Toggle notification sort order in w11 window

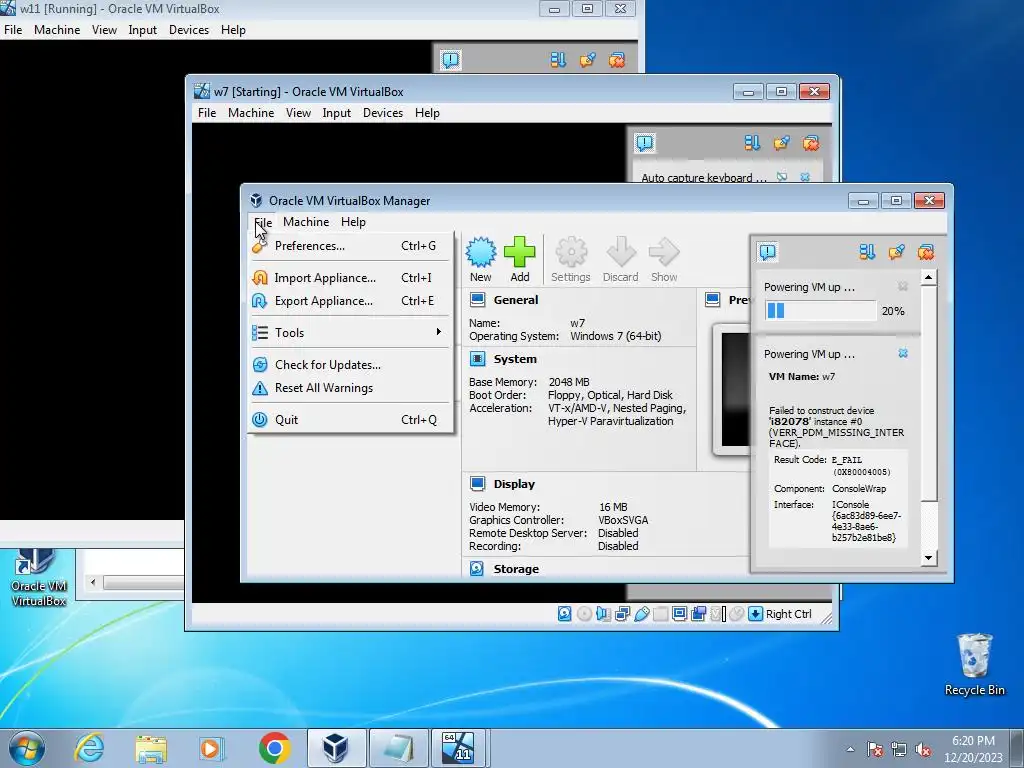pos(558,60)
